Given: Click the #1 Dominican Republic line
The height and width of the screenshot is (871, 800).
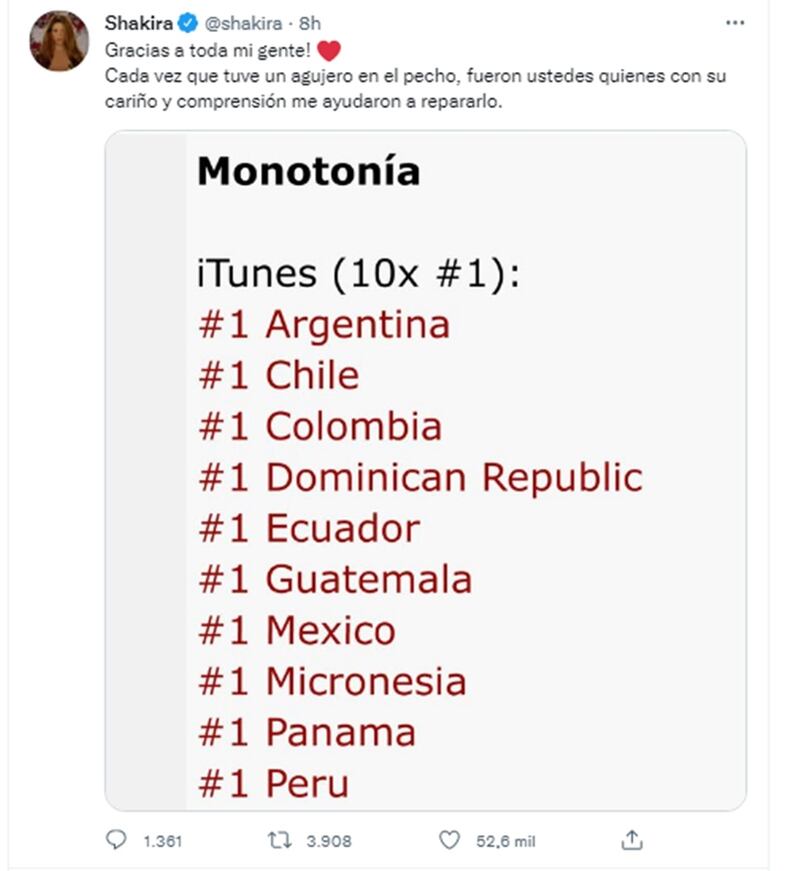Looking at the screenshot, I should 421,478.
